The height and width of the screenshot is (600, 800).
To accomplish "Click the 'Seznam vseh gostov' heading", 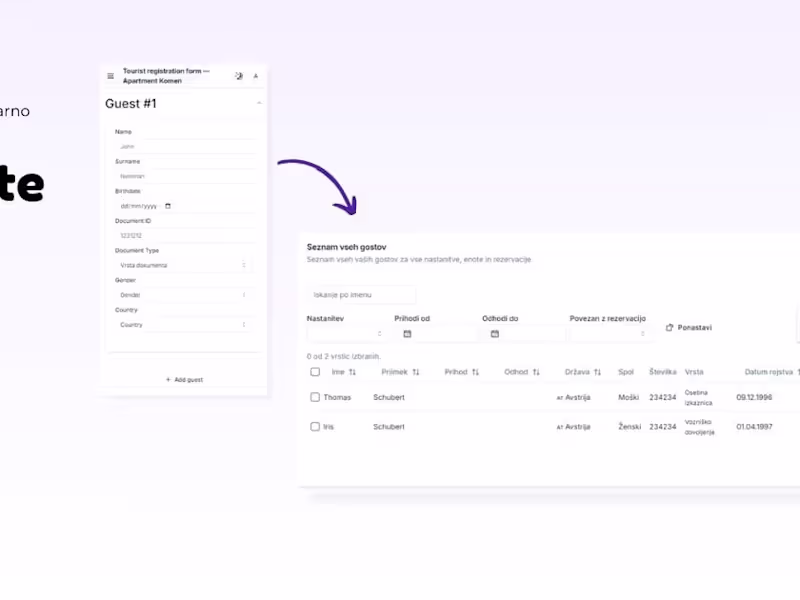I will coord(346,247).
